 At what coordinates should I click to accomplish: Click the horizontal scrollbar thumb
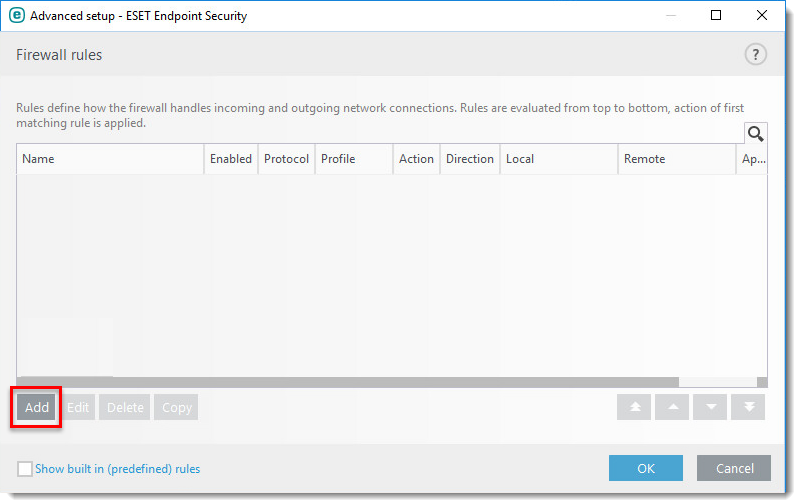click(346, 382)
